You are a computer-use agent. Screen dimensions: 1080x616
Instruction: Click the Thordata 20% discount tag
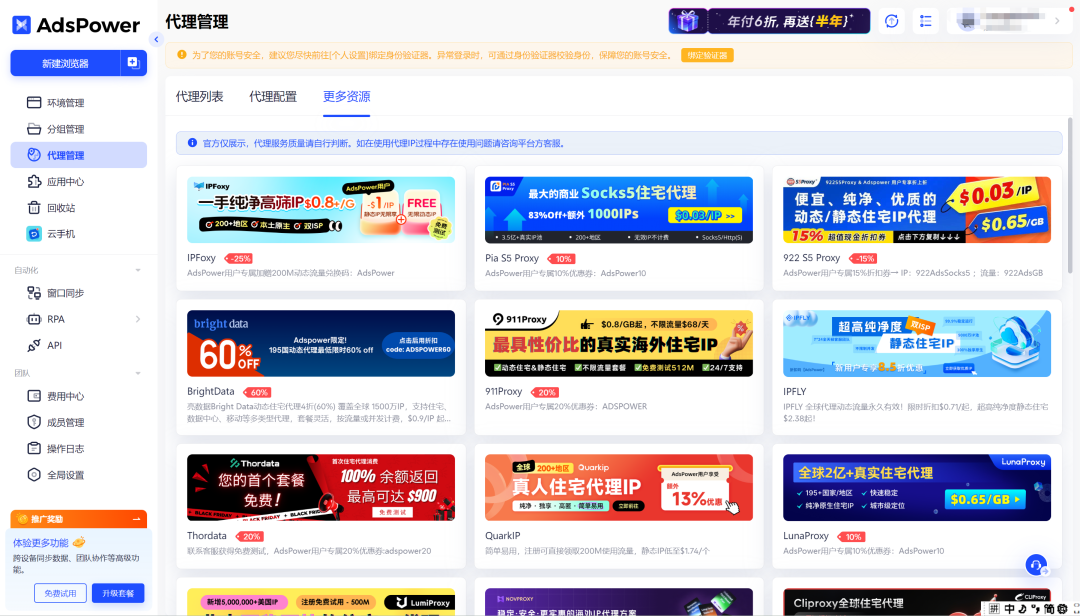coord(249,536)
